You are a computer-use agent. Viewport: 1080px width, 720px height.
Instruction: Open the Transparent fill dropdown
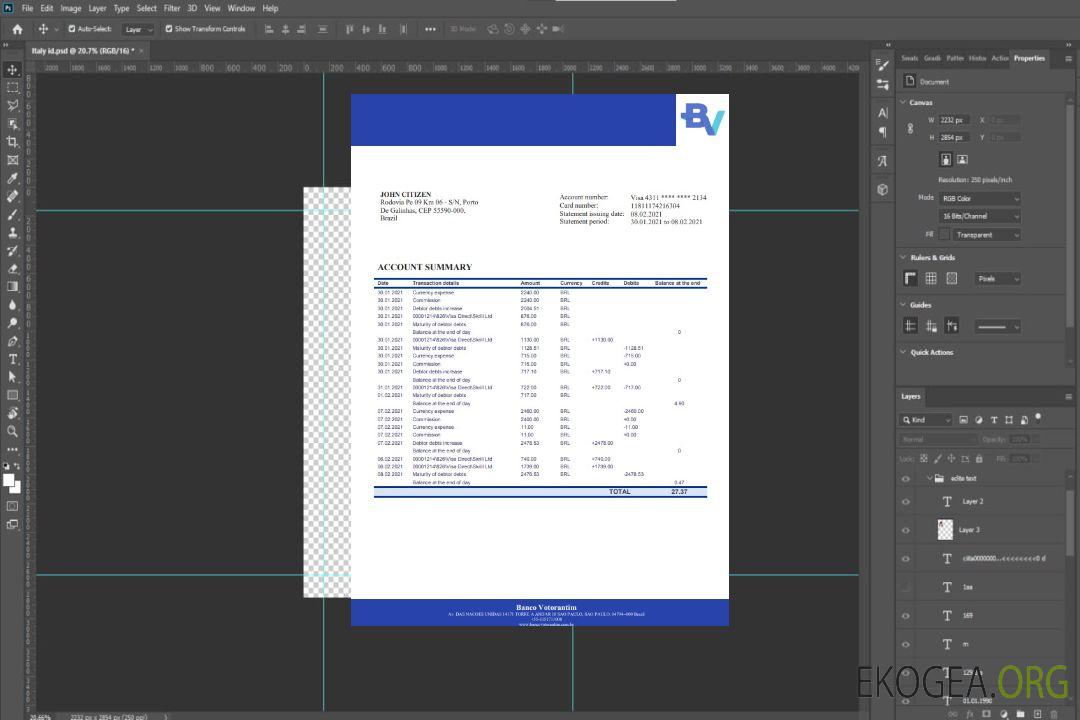986,235
